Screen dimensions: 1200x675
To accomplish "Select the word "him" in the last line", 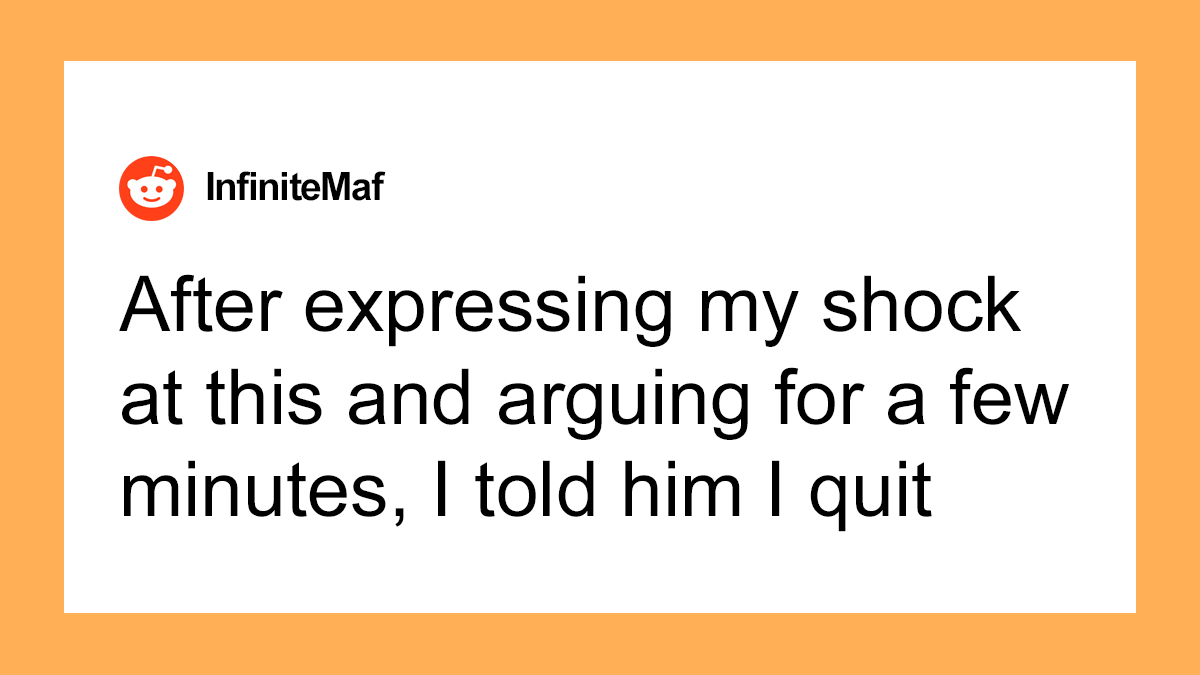I will point(681,494).
